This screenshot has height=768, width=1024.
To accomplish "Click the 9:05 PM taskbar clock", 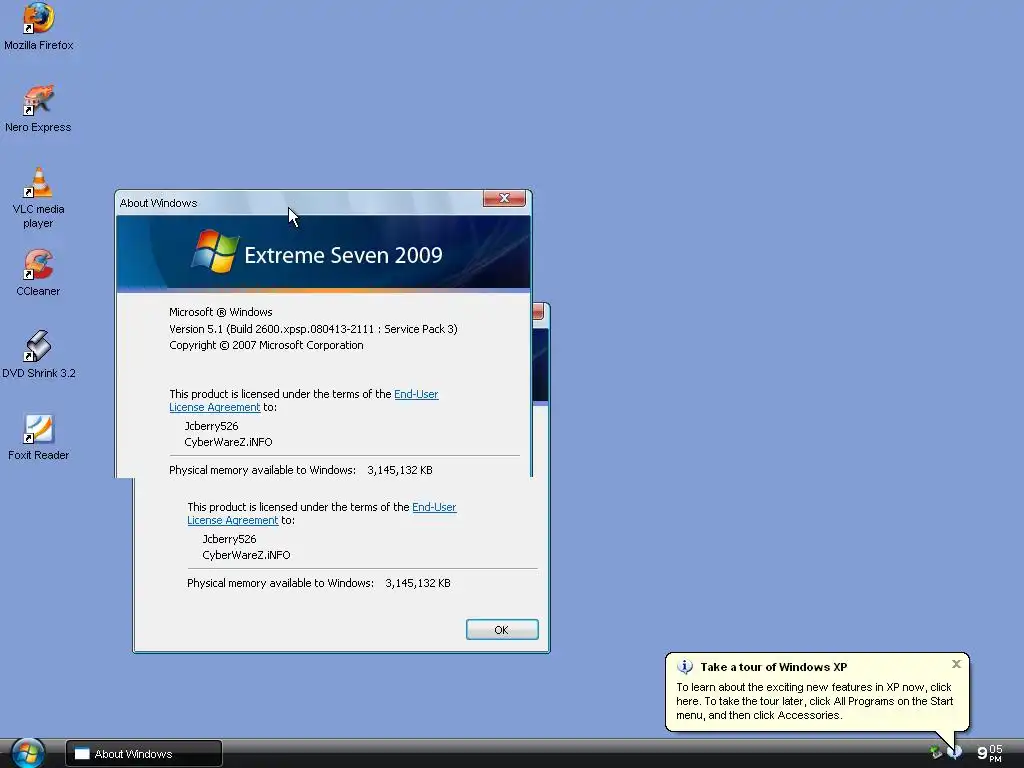I will tap(989, 753).
